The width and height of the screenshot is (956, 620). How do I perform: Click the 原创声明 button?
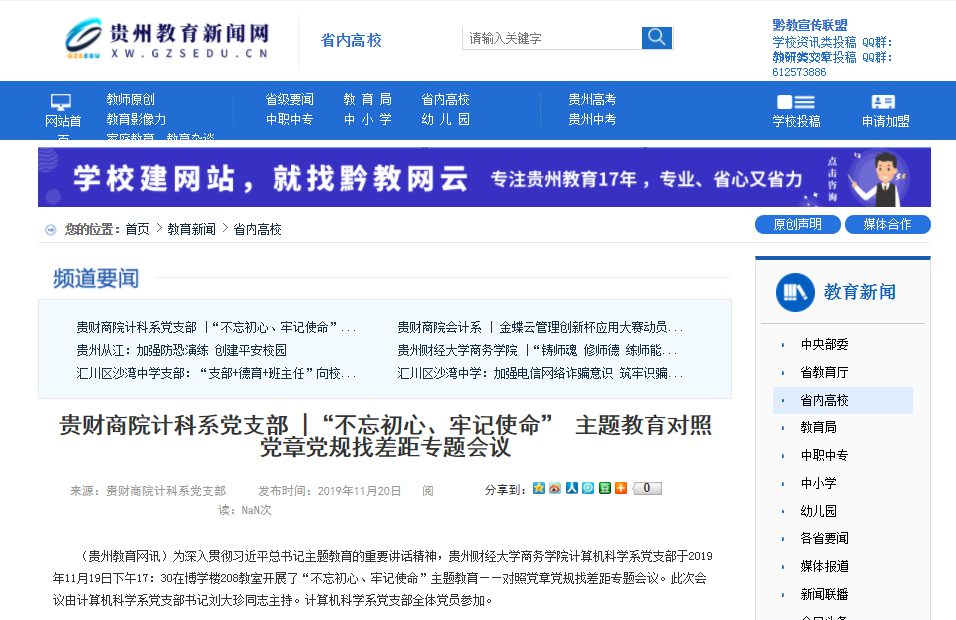pyautogui.click(x=797, y=224)
